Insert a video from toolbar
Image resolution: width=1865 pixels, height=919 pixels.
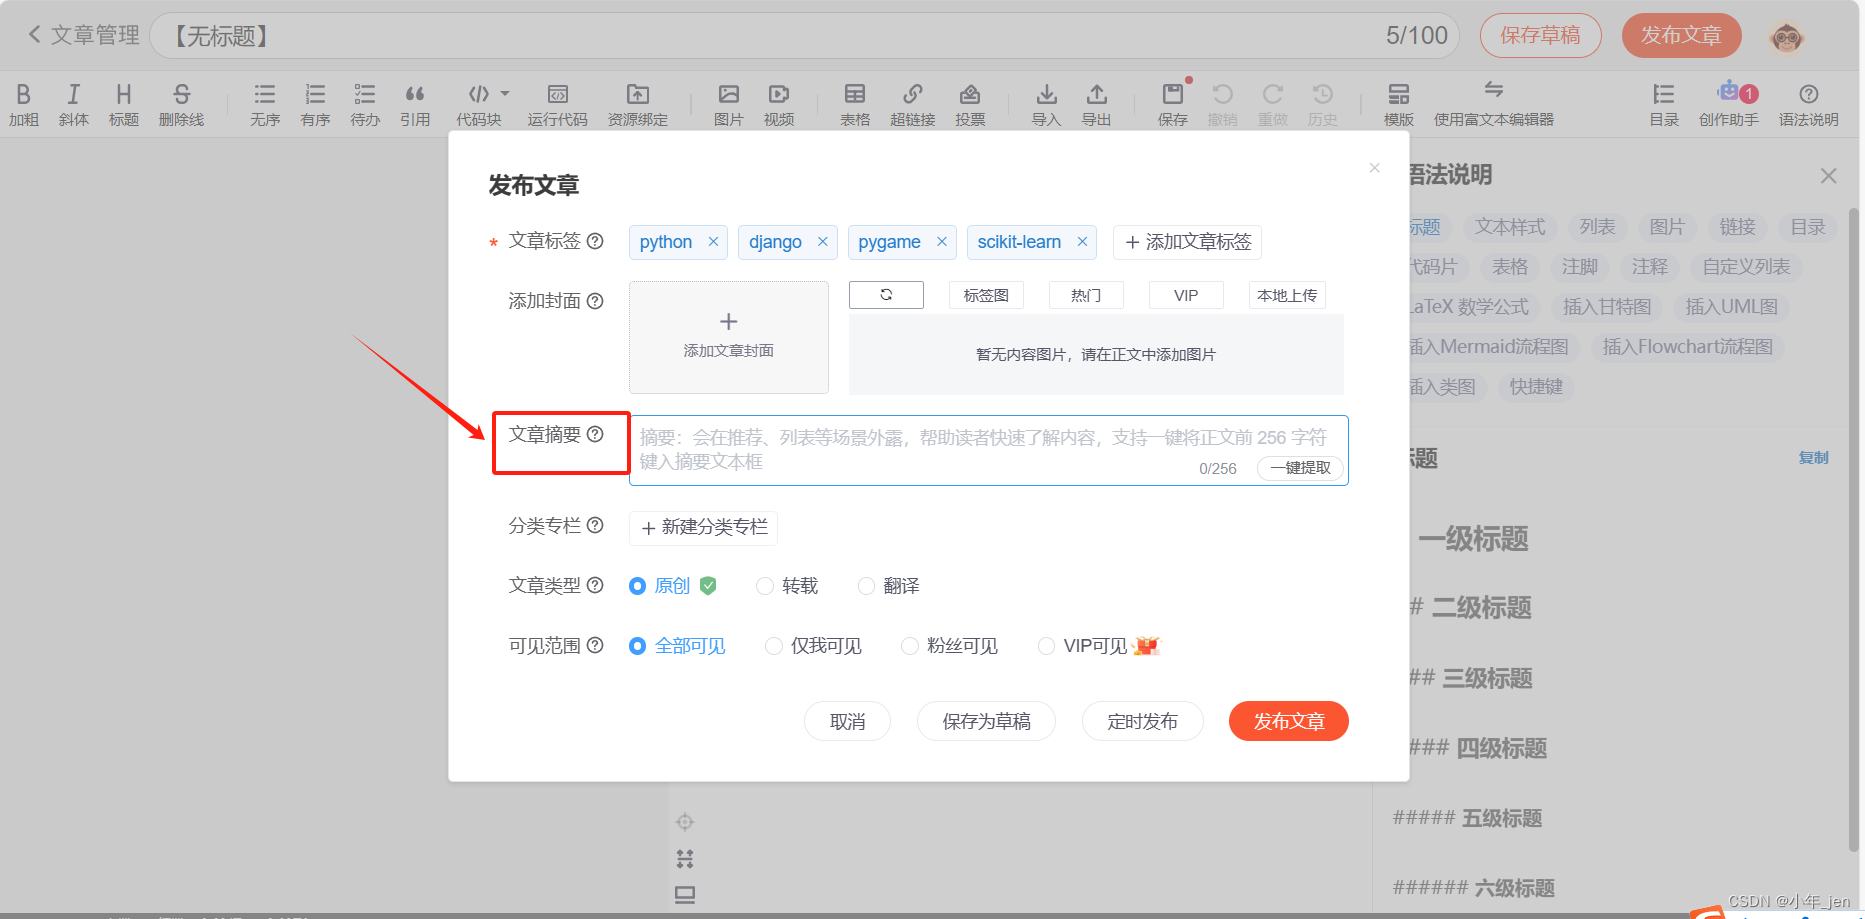point(779,104)
